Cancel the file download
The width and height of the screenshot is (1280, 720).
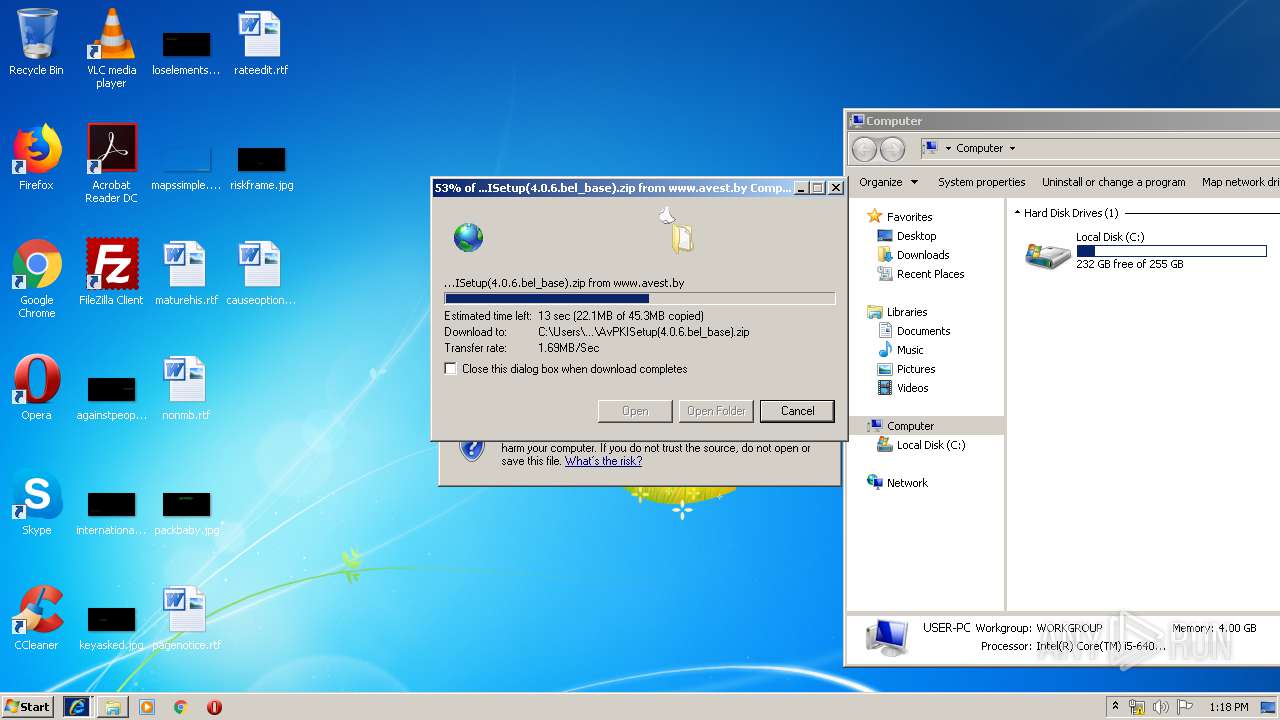[x=797, y=411]
